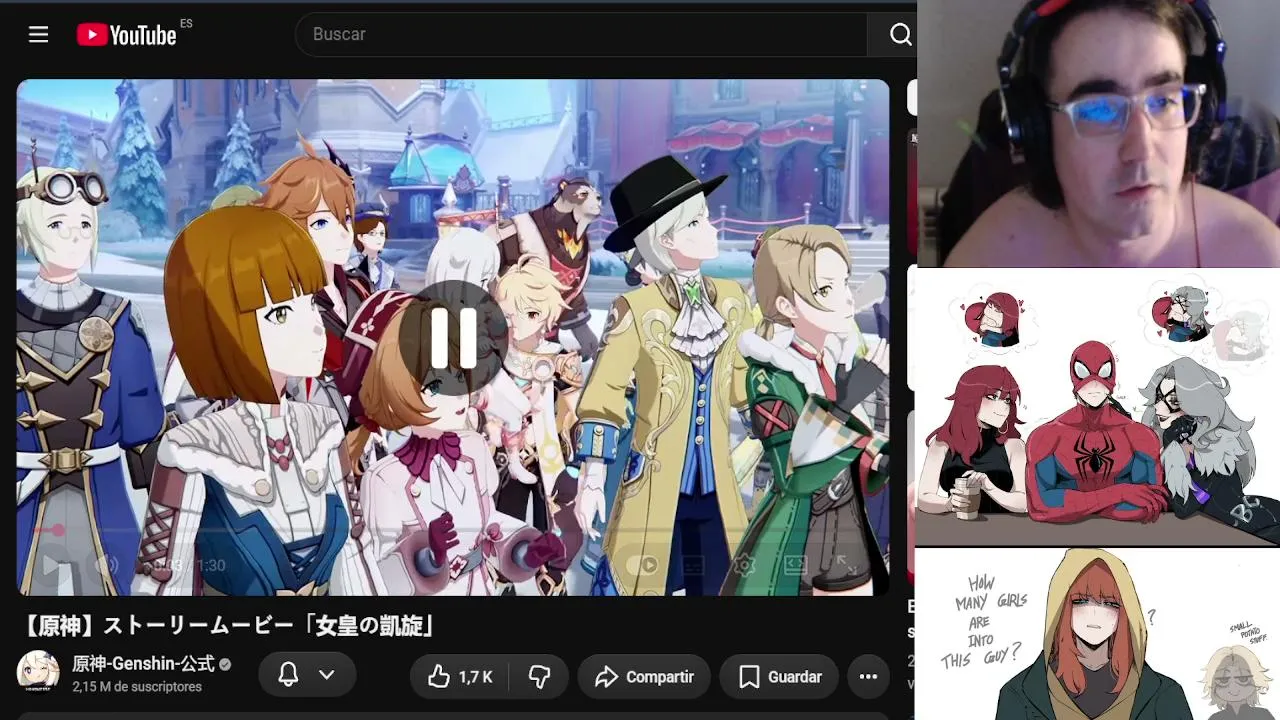Open the 原神-Genshin-公式 channel name link
This screenshot has width=1280, height=720.
pyautogui.click(x=143, y=664)
